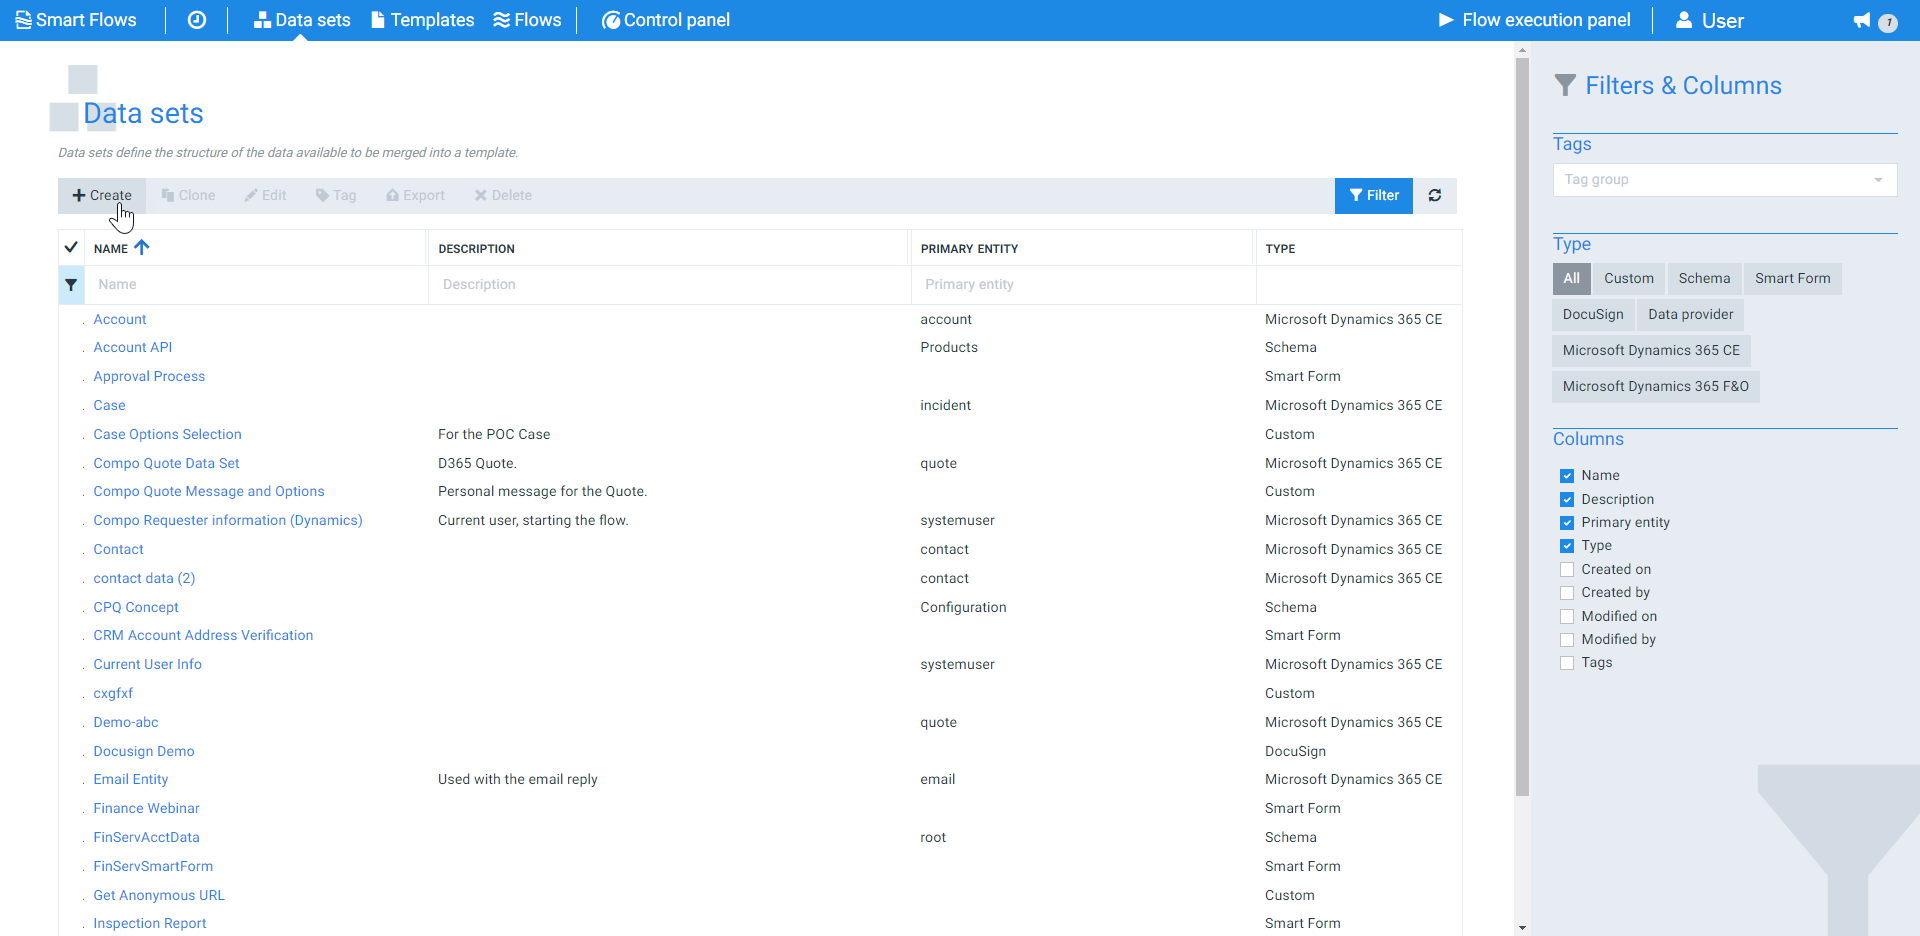1920x936 pixels.
Task: Click the Create button
Action: pos(102,195)
